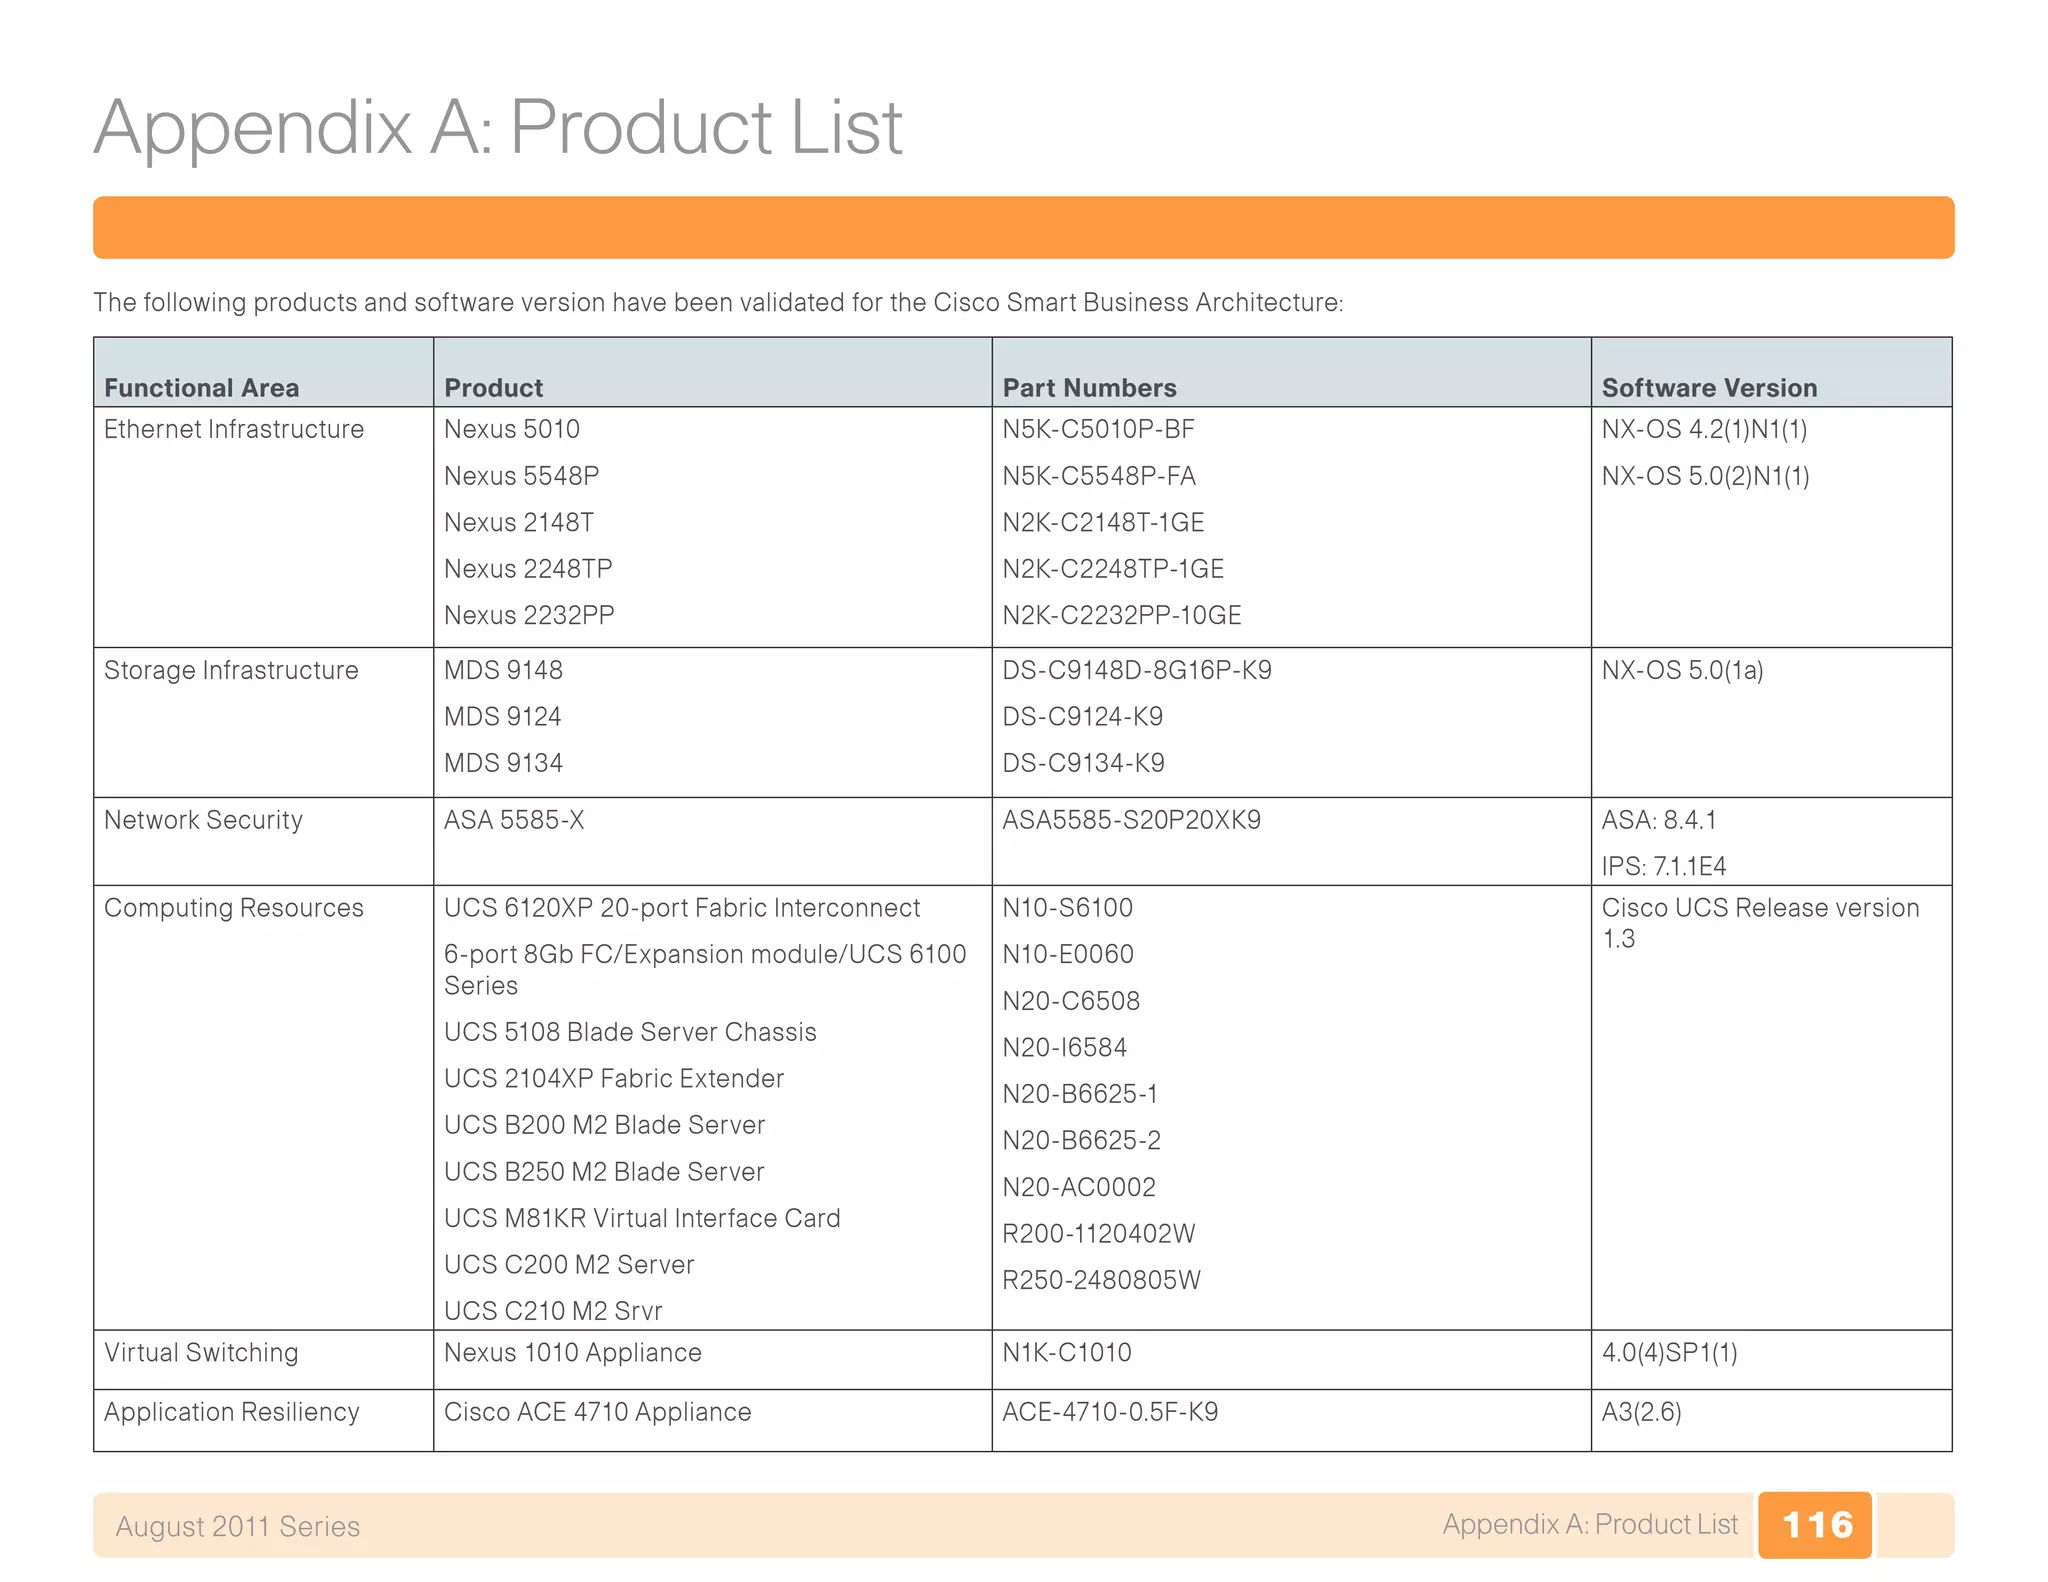Click the 'MDS 9124' product entry
The image size is (2048, 1582).
tap(503, 717)
